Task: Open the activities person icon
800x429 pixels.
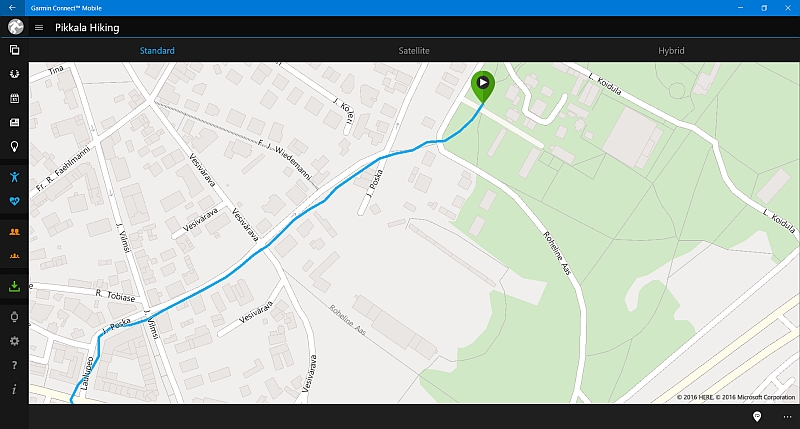Action: 14,177
